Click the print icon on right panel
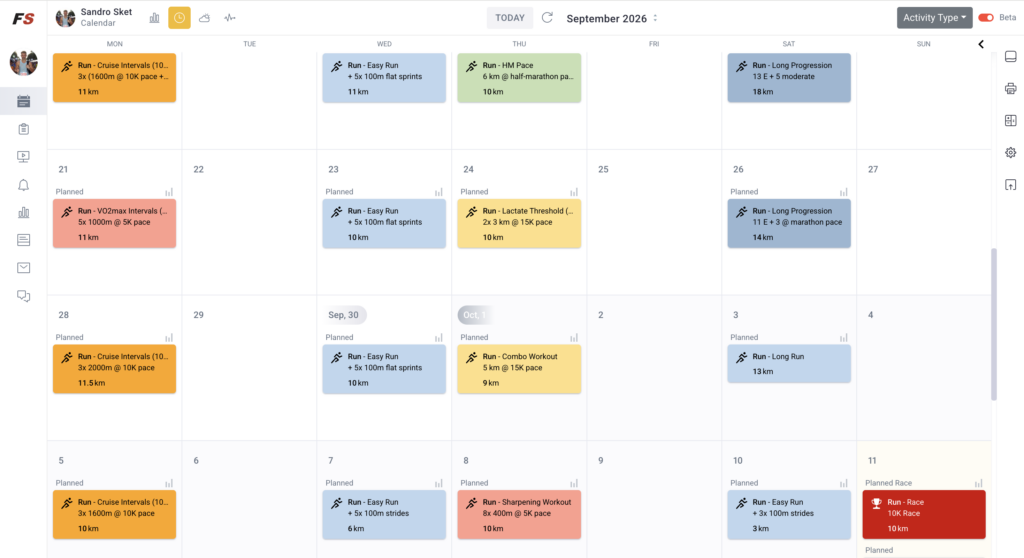This screenshot has height=558, width=1024. pos(1010,88)
